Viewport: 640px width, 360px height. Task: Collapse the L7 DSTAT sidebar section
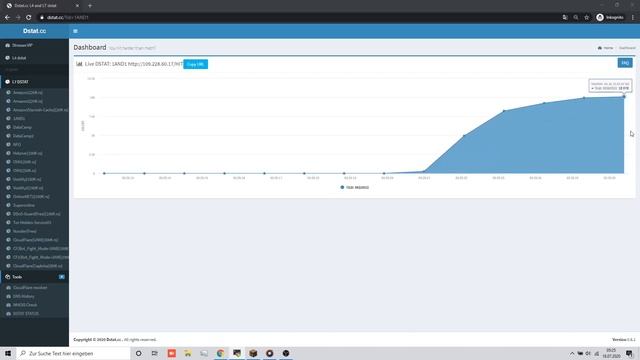click(x=34, y=82)
